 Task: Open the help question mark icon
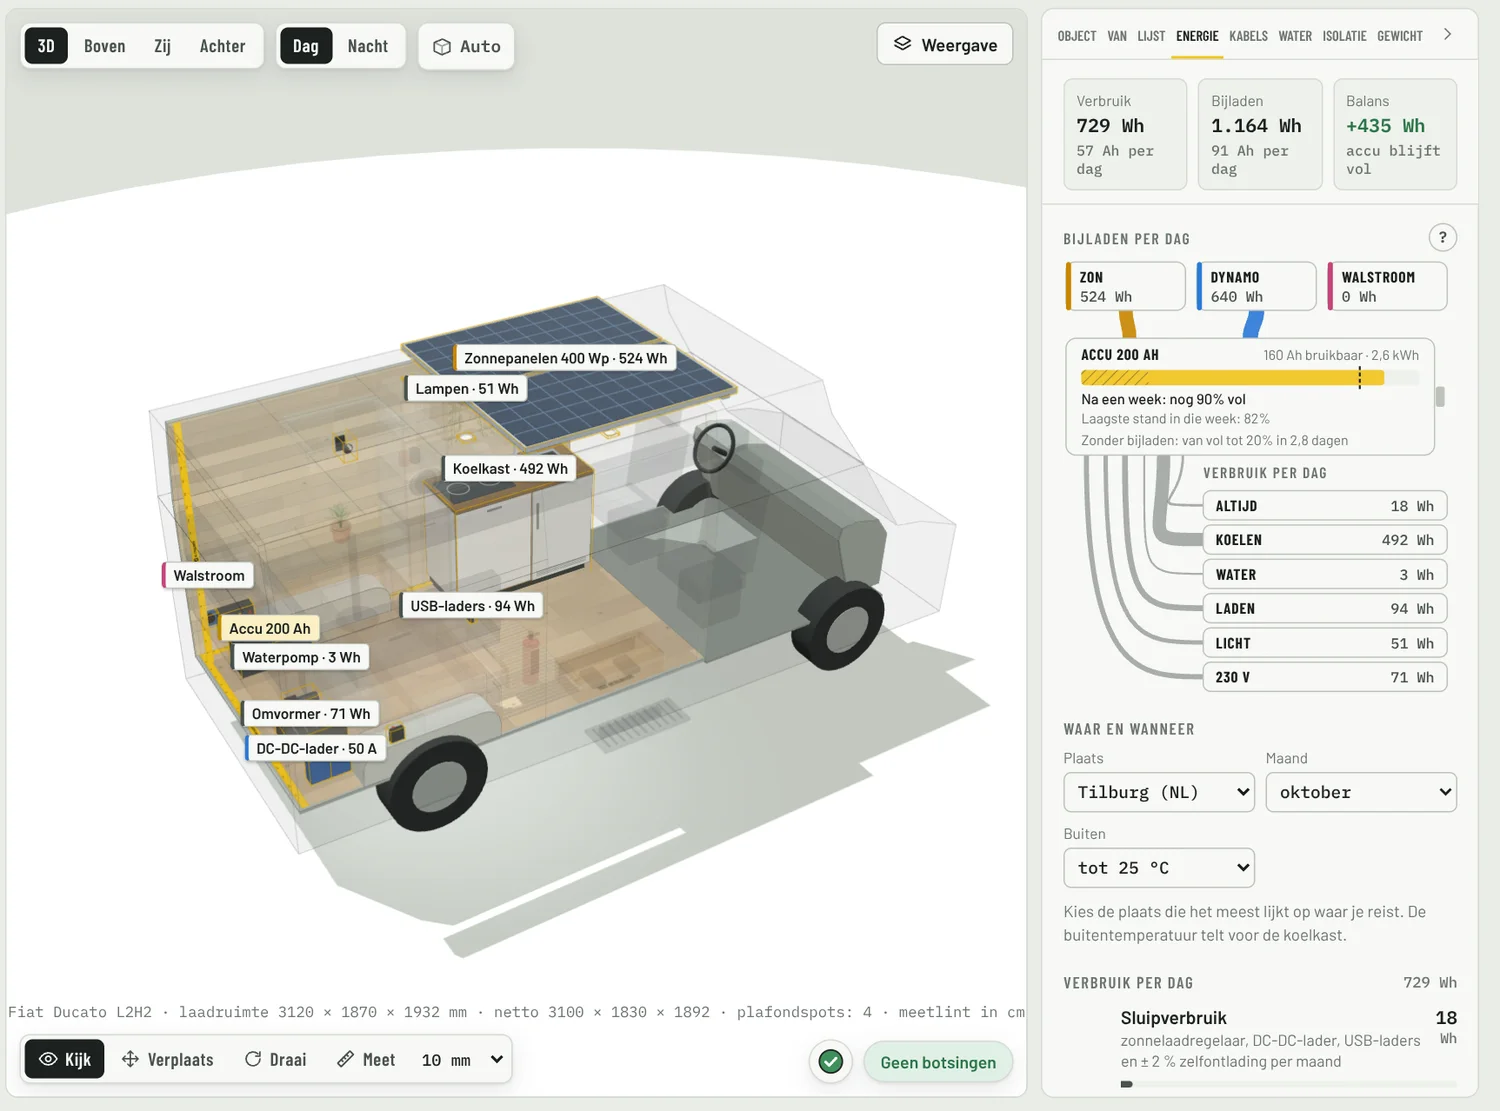pyautogui.click(x=1442, y=238)
